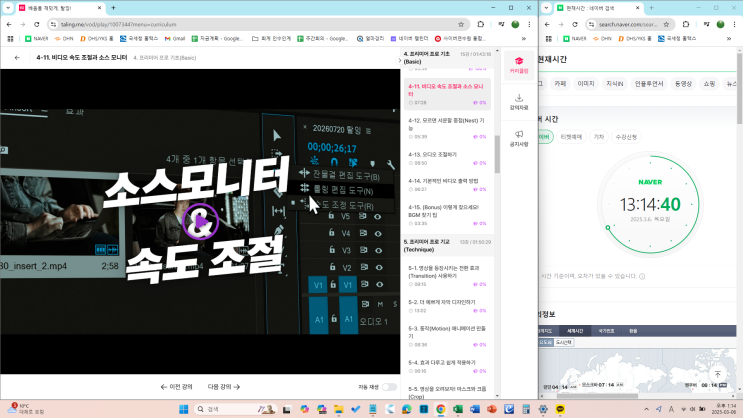Open the 커리큘럼 curriculum sidebar icon

[x=519, y=65]
